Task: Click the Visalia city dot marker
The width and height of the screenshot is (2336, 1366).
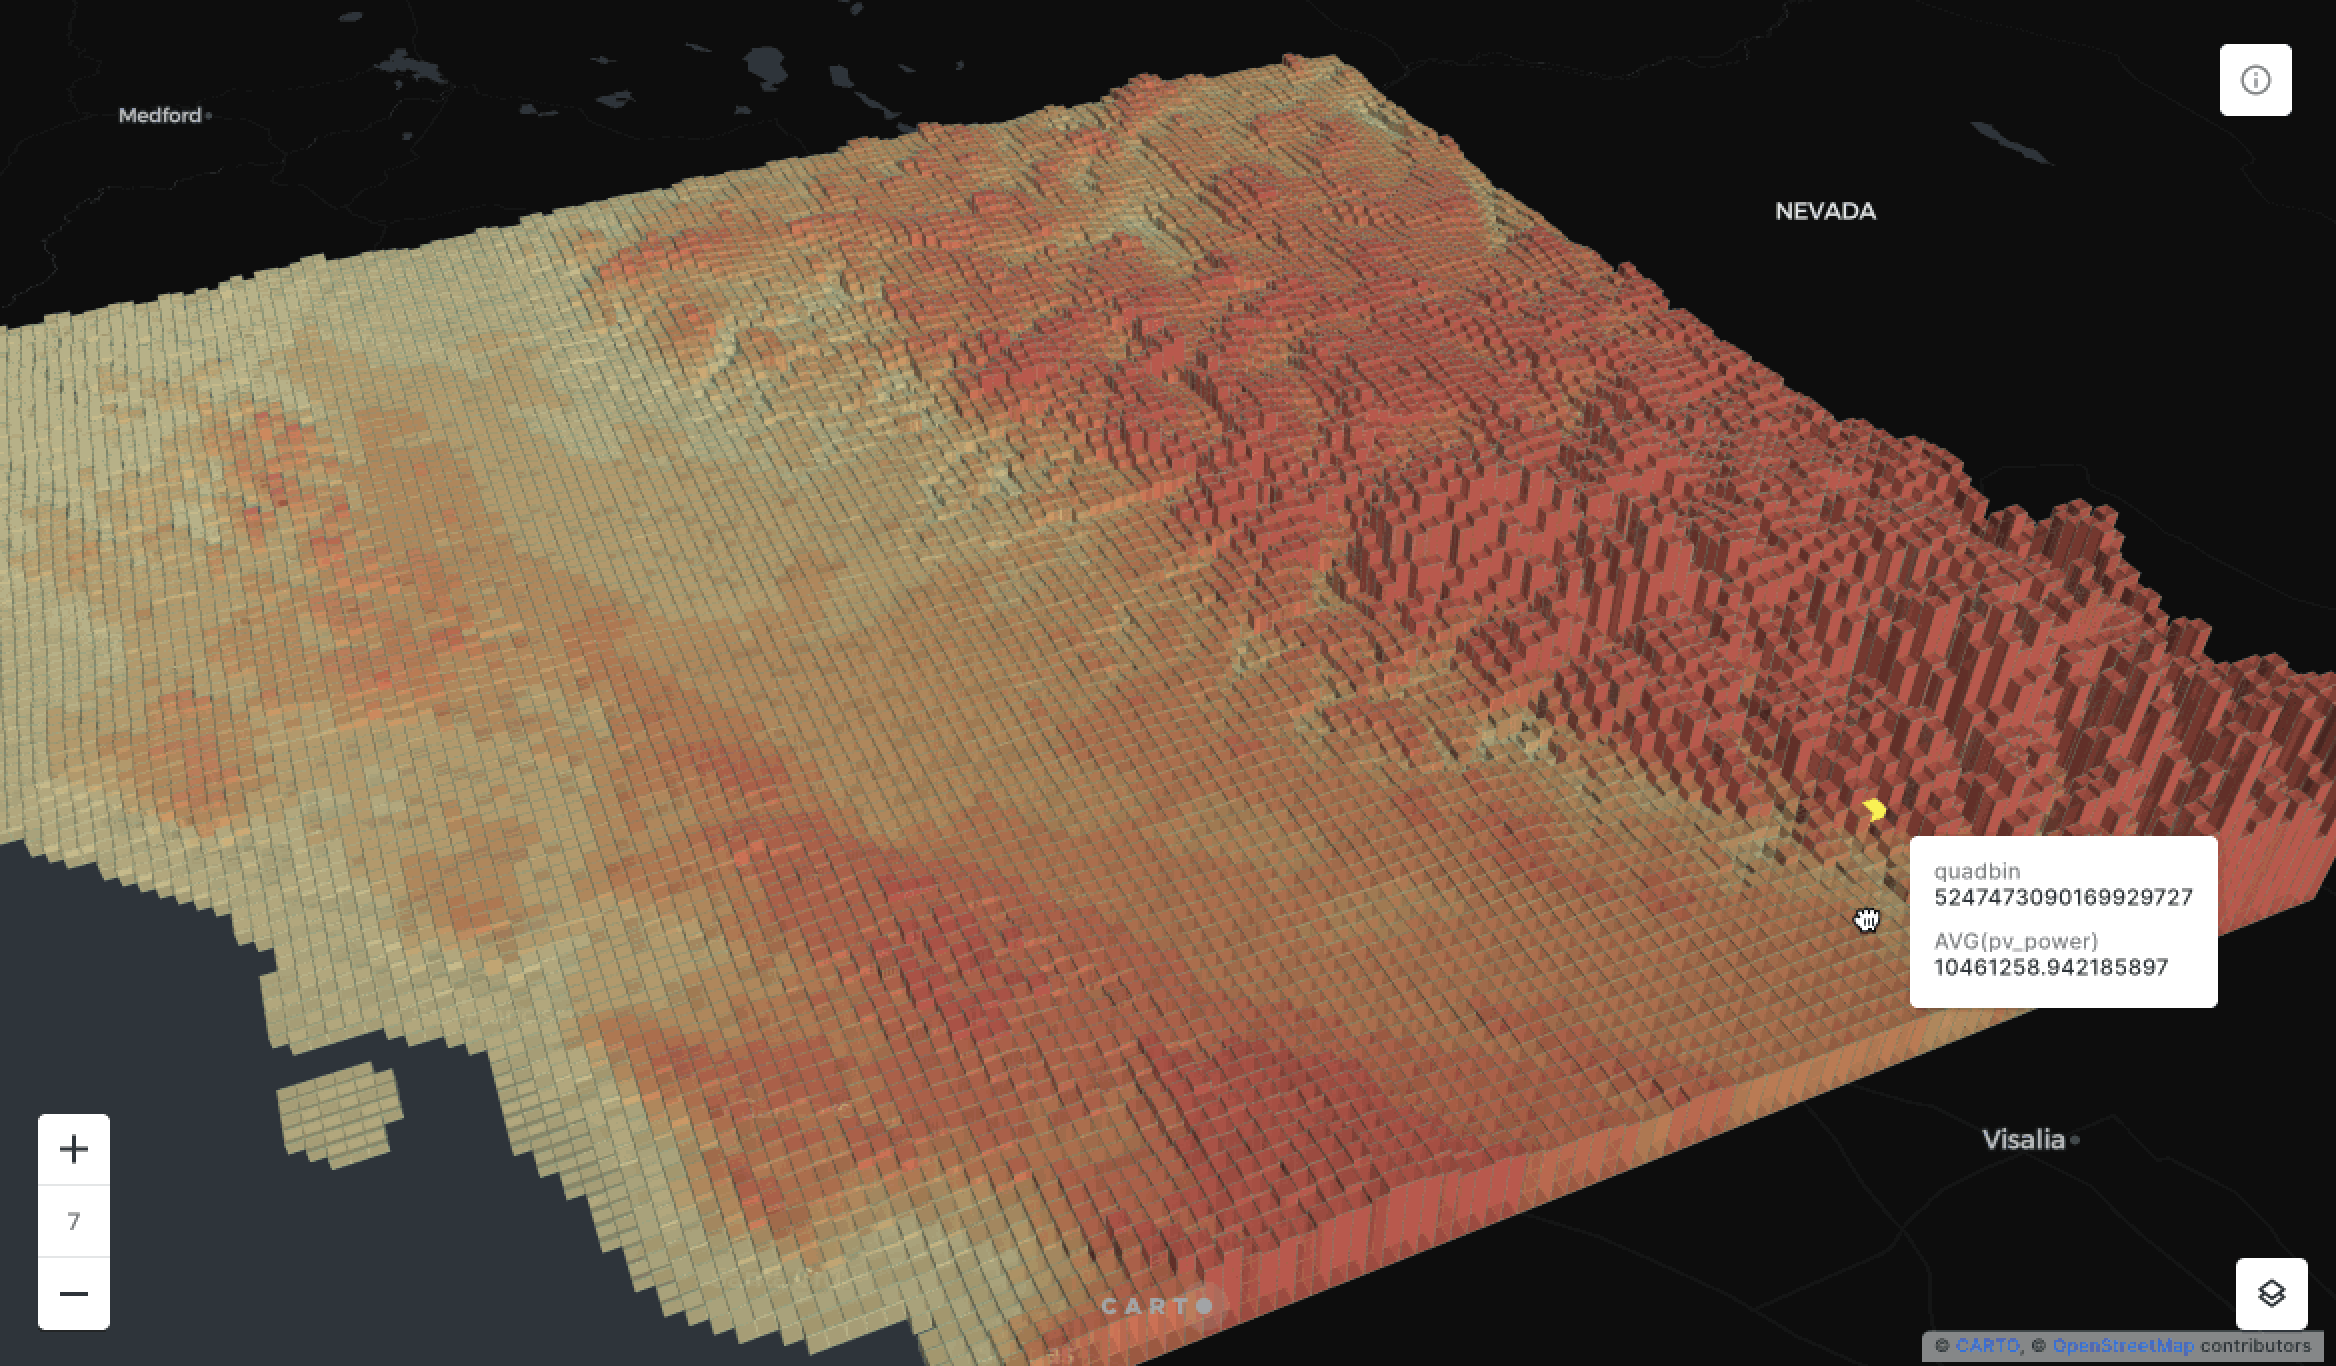Action: click(2075, 1140)
